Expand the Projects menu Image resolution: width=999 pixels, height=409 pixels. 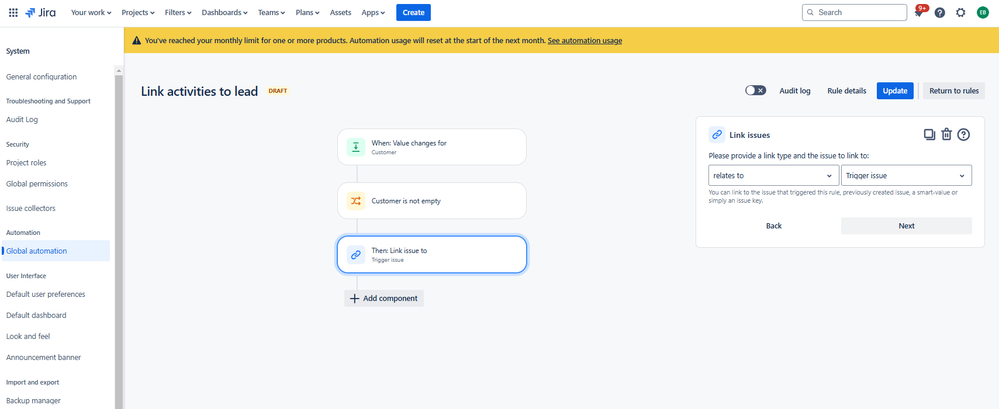point(138,12)
